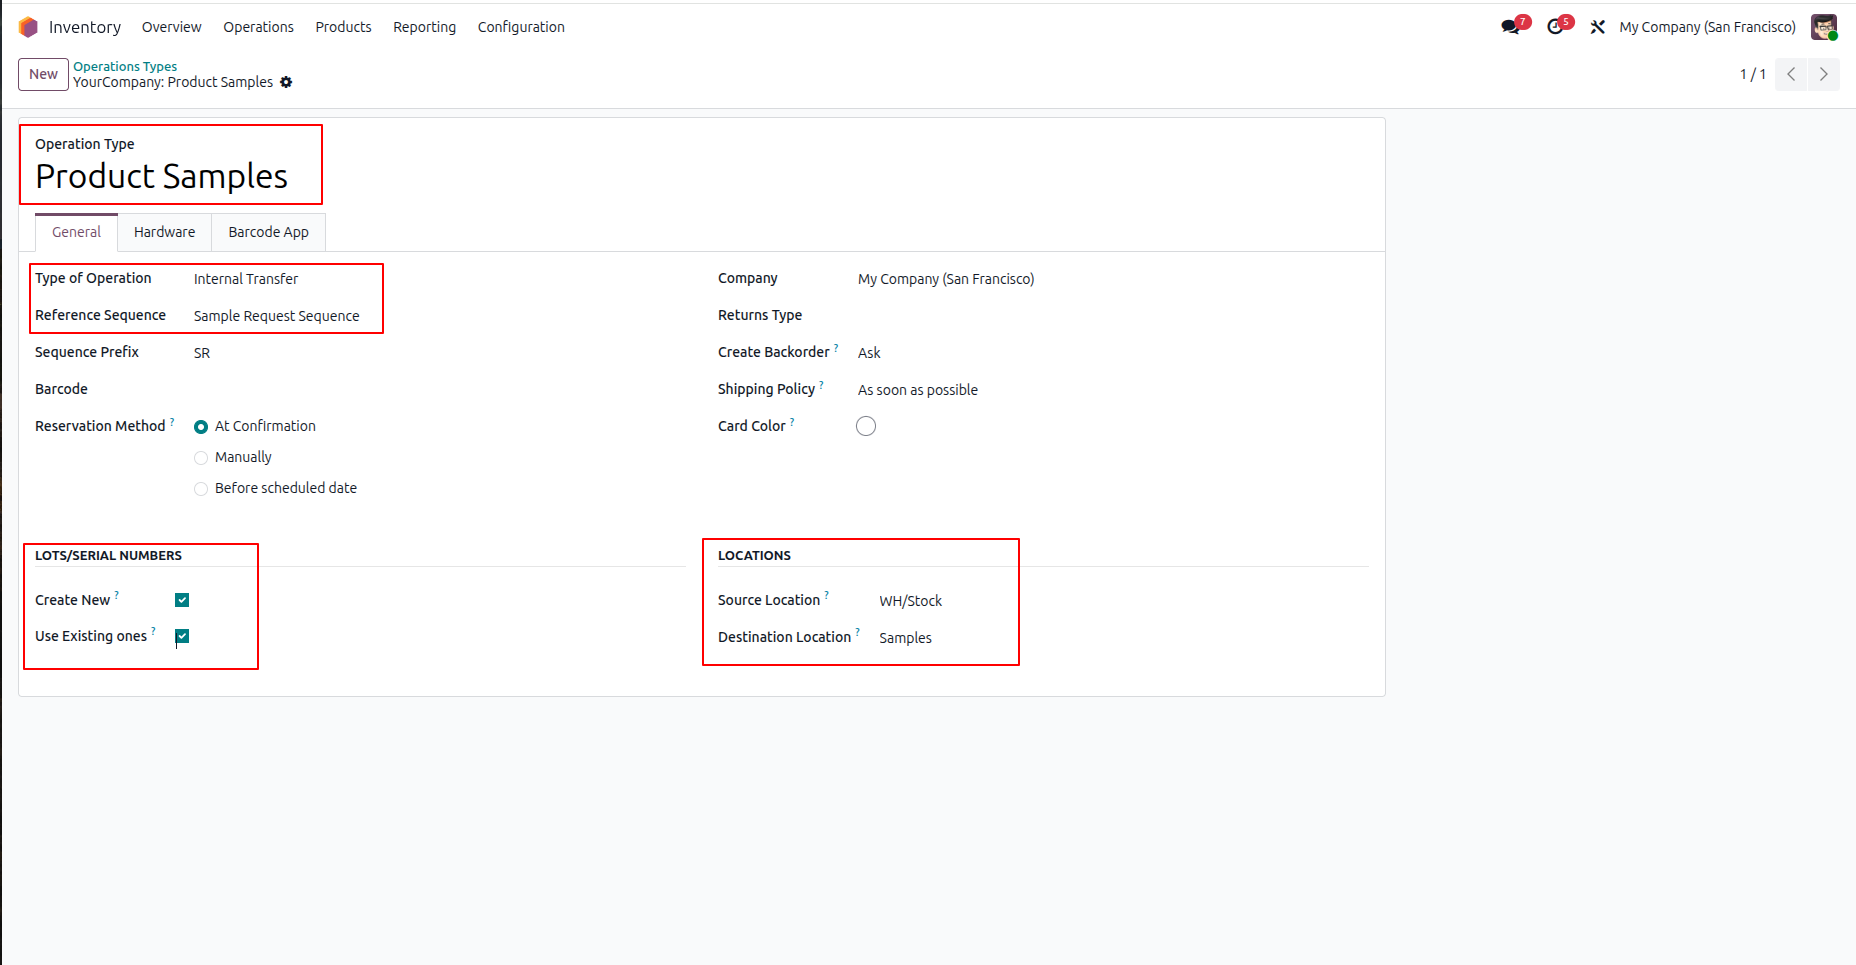Pick a Card Color swatch circle
The image size is (1856, 965).
[x=866, y=426]
